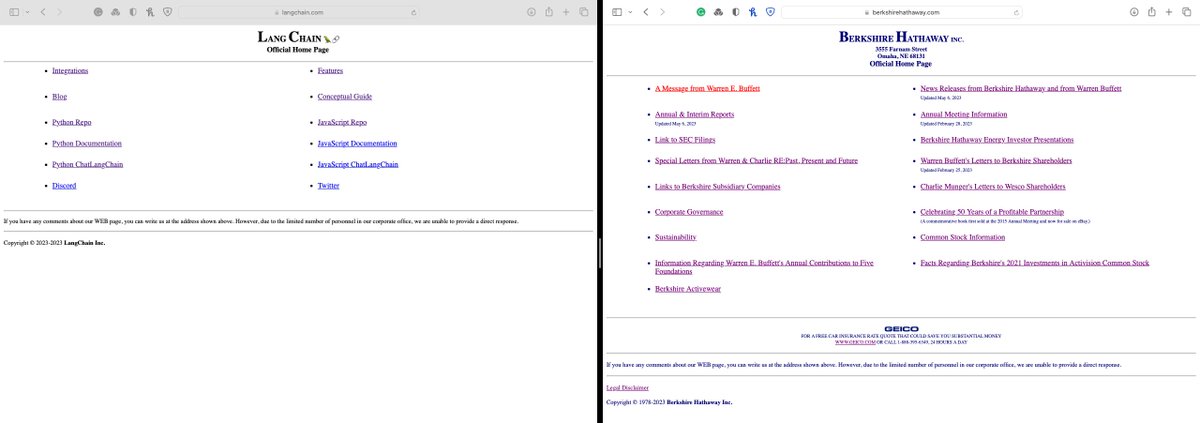Show tab overview in Berkshire Hathaway window
The image size is (1200, 423).
click(1186, 12)
